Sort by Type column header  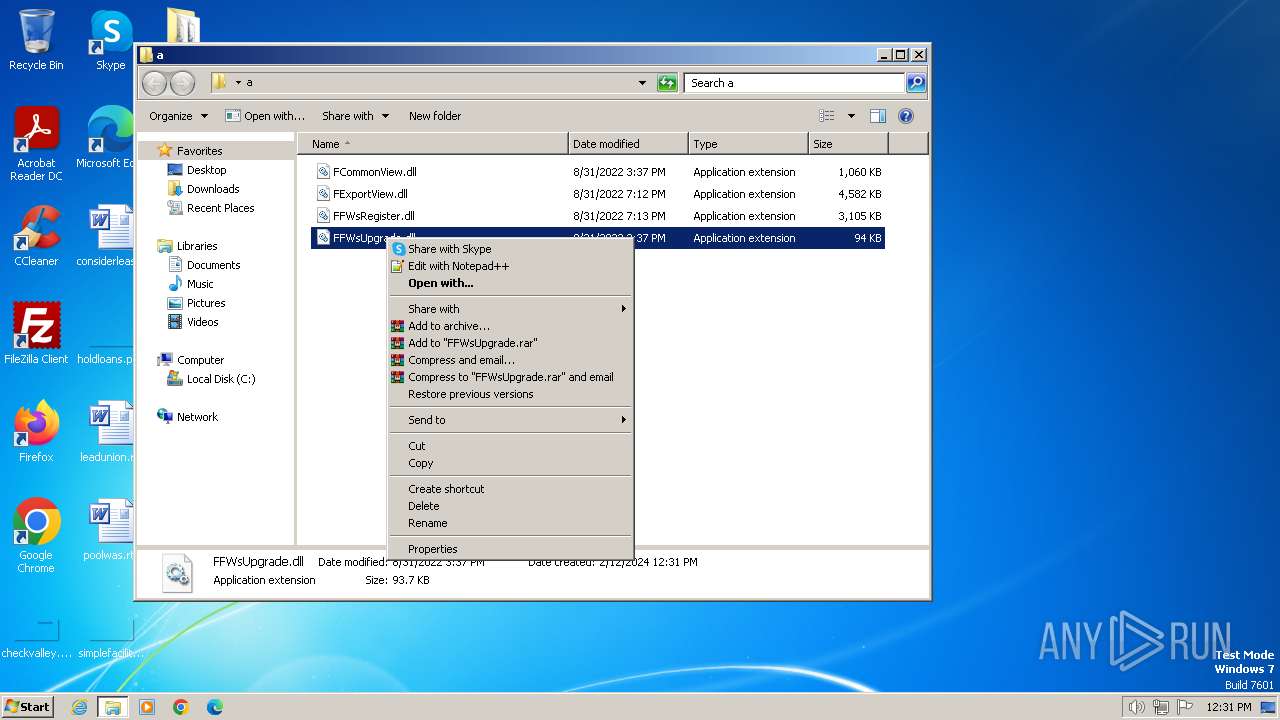coord(748,144)
